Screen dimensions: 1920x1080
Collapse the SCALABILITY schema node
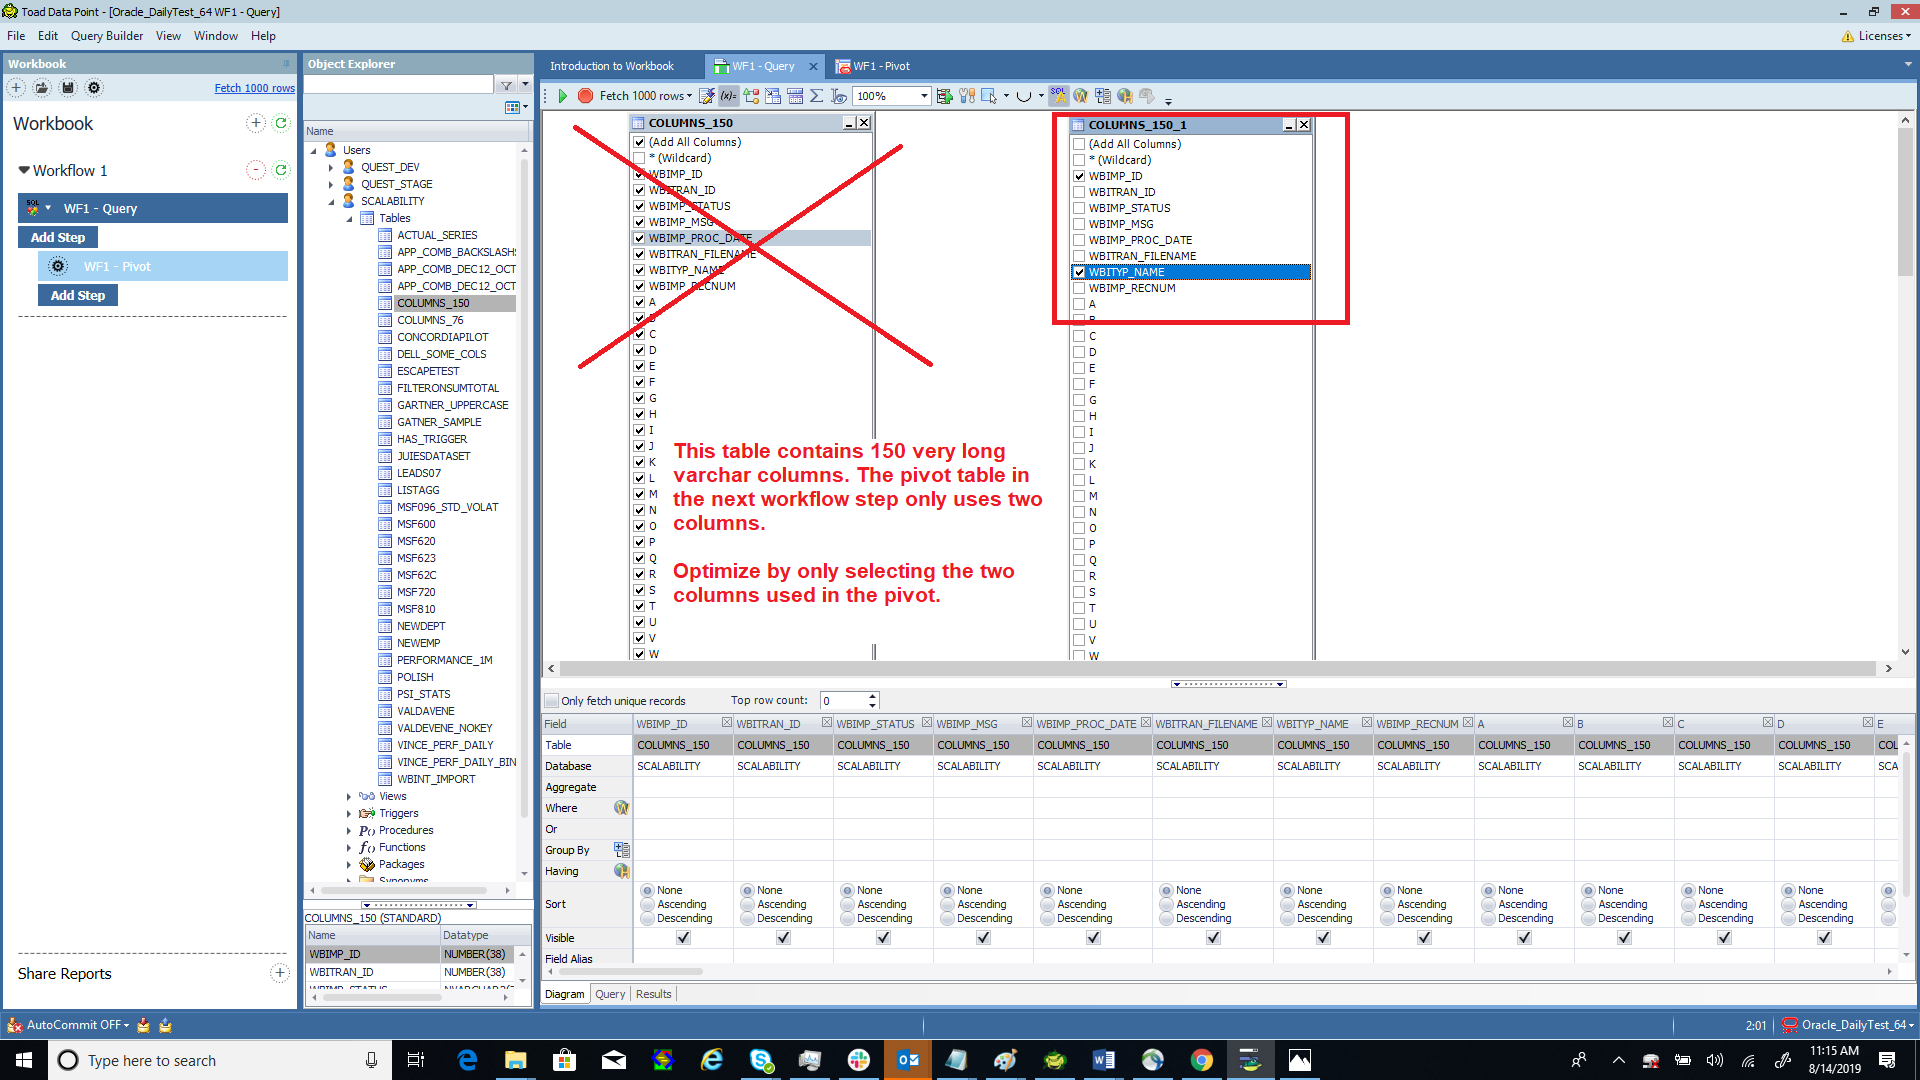331,201
